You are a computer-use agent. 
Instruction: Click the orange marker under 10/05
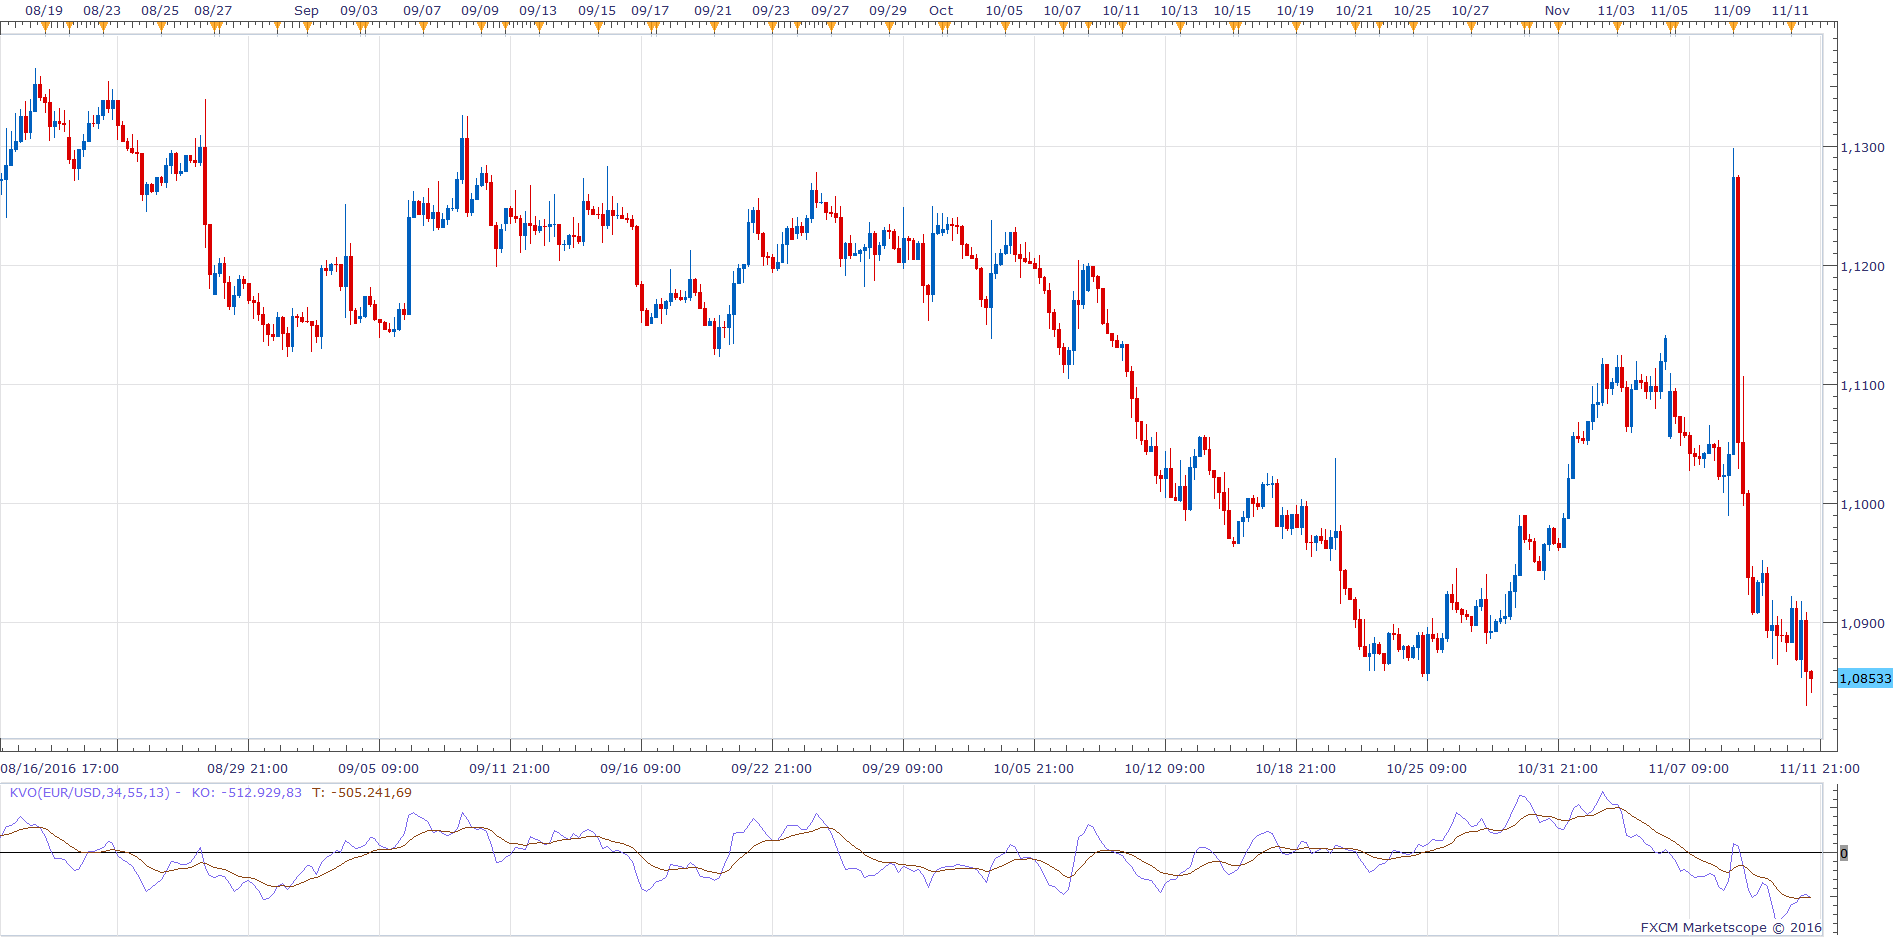pos(1005,27)
